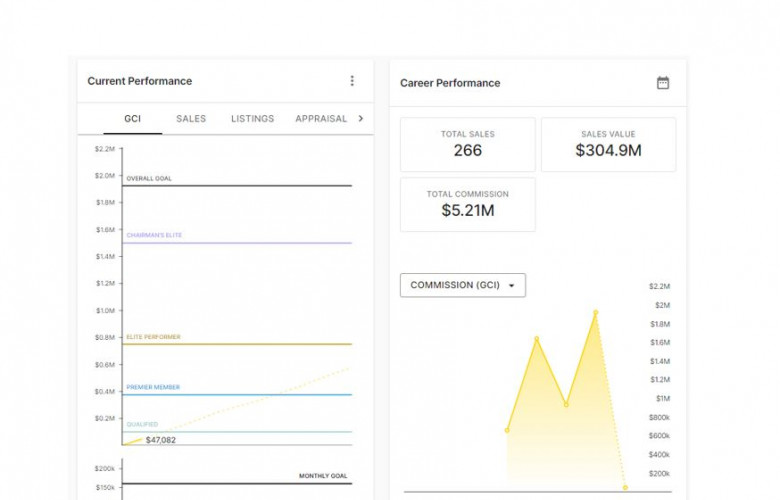The image size is (780, 500).
Task: Switch to the APPRAISAL tab
Action: (x=321, y=118)
